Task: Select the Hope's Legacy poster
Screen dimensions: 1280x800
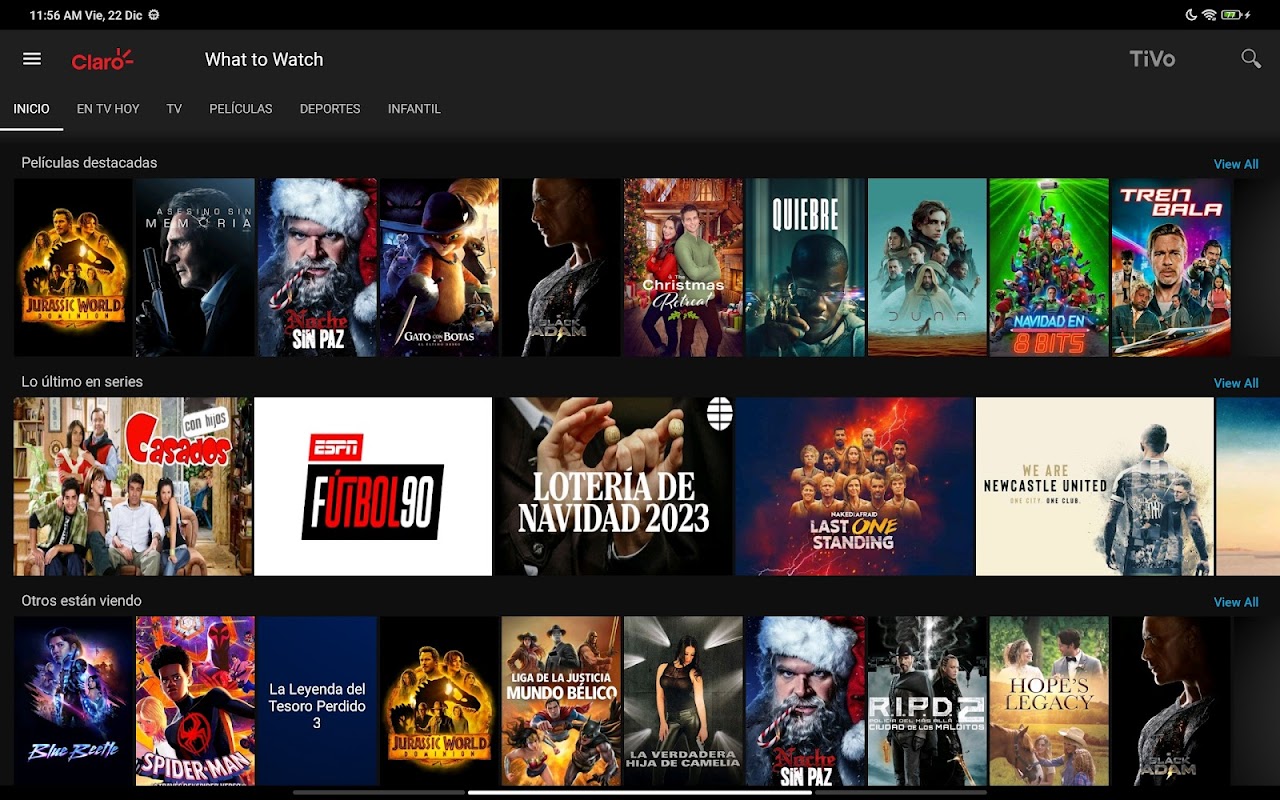Action: [1049, 701]
